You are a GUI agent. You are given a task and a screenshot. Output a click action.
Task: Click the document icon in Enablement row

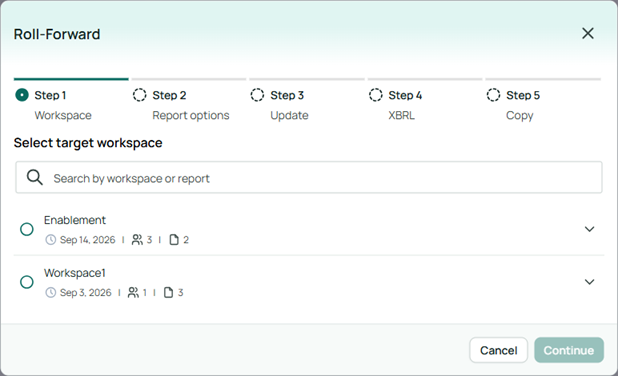[174, 240]
